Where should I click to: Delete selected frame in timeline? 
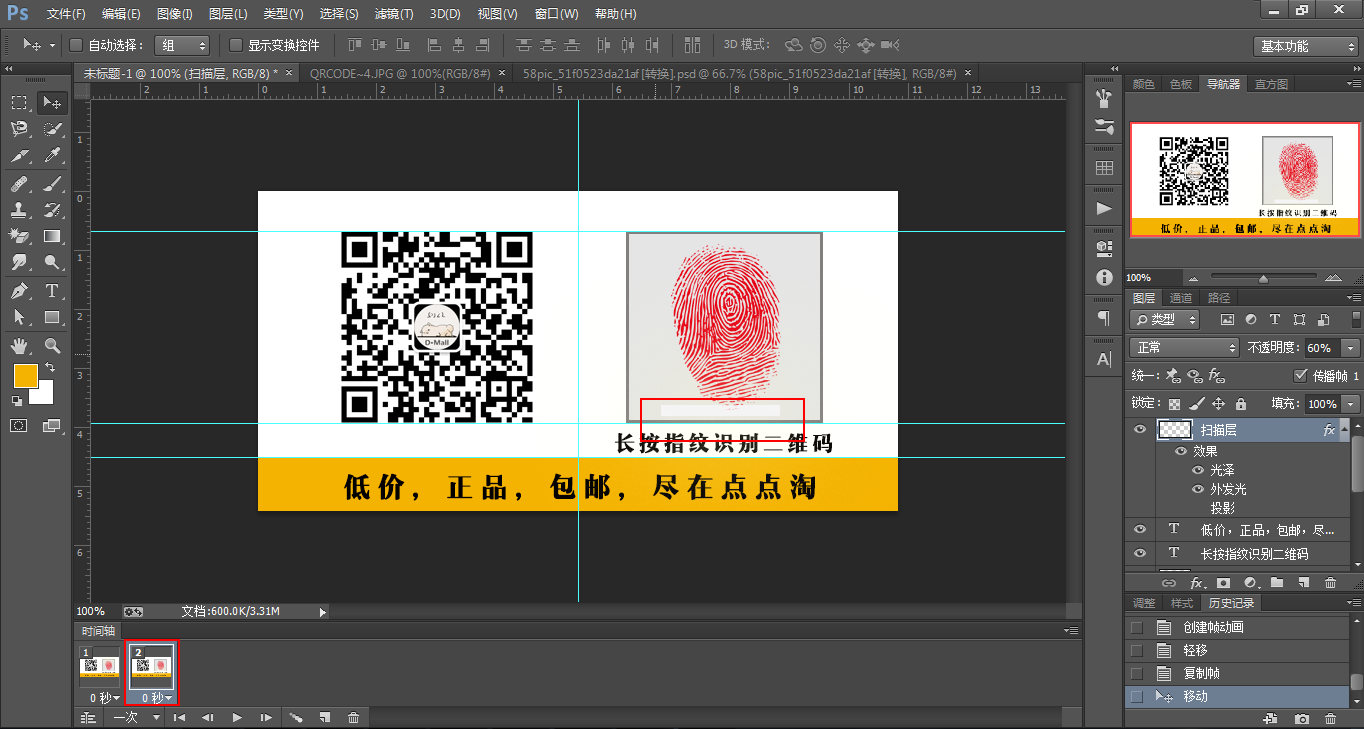click(x=353, y=717)
